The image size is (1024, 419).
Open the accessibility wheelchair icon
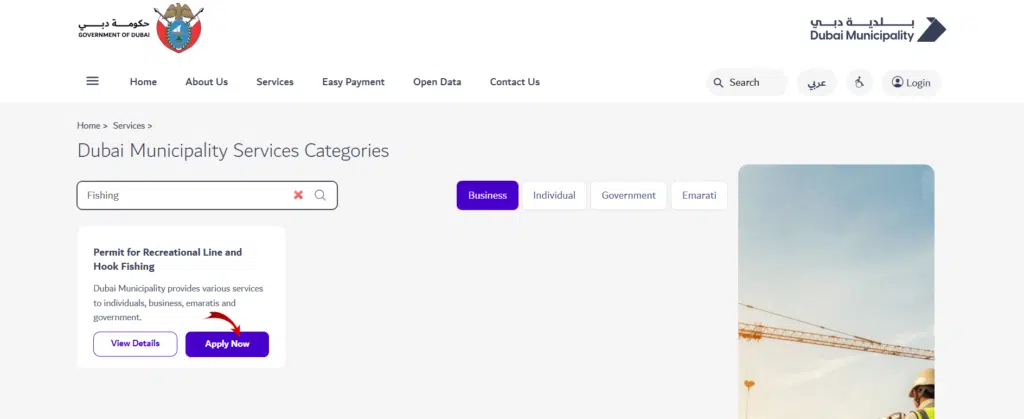[x=859, y=82]
